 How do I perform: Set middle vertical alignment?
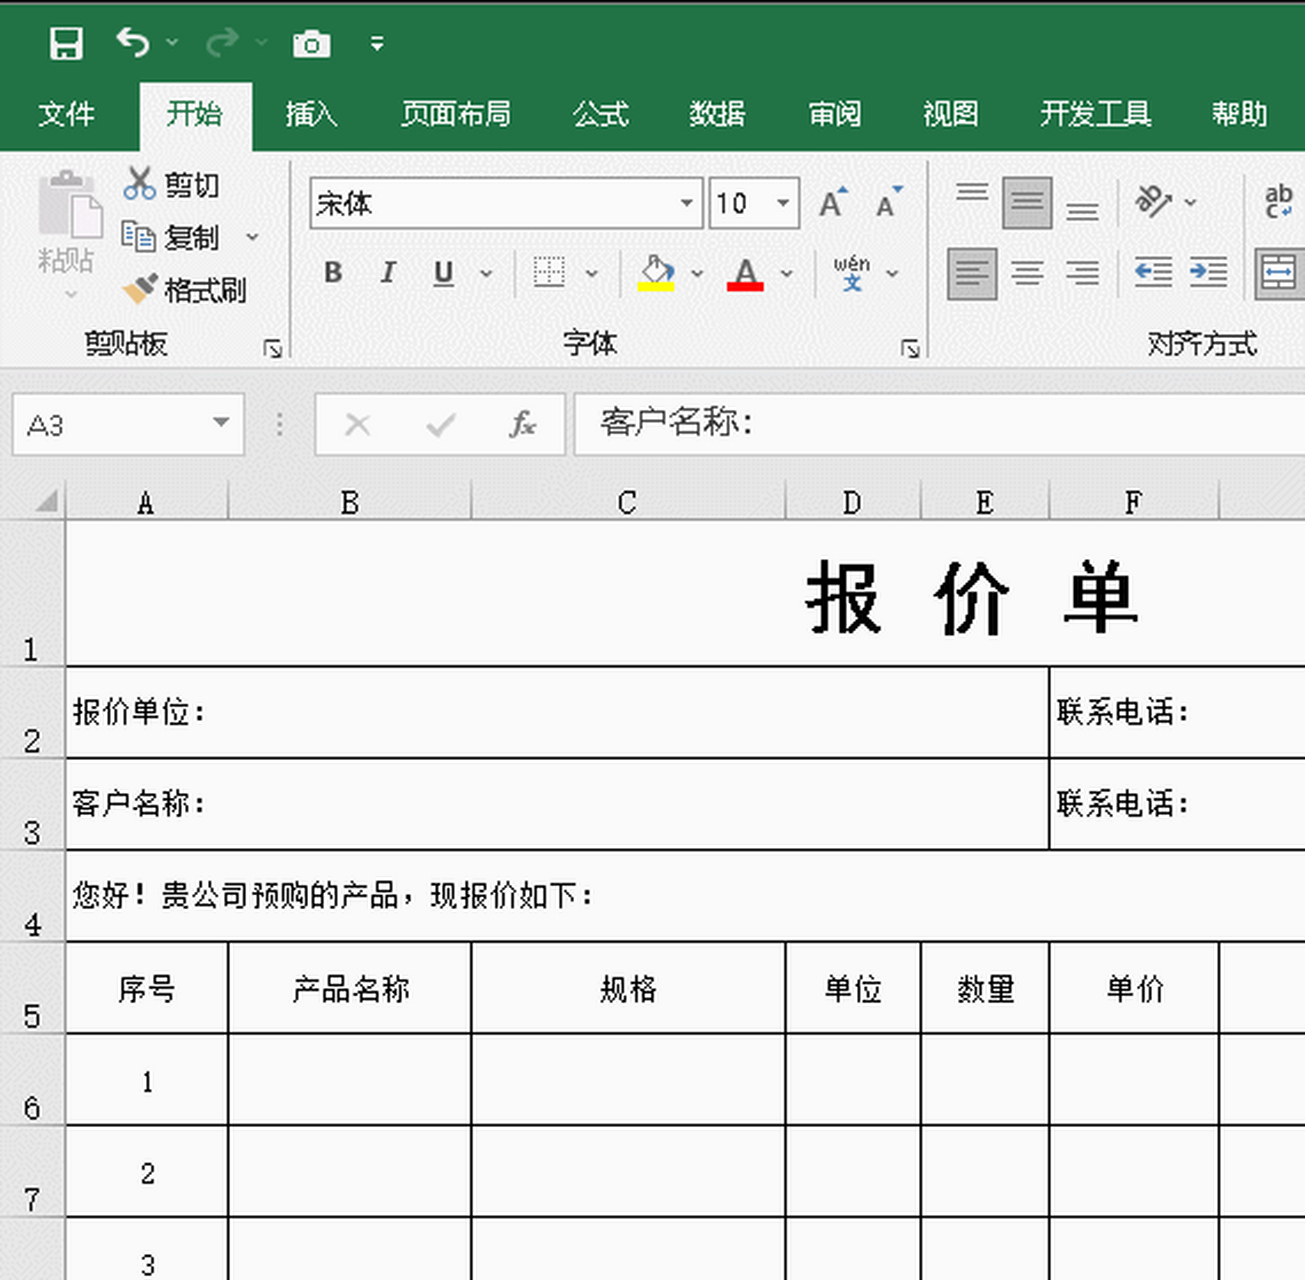1027,202
